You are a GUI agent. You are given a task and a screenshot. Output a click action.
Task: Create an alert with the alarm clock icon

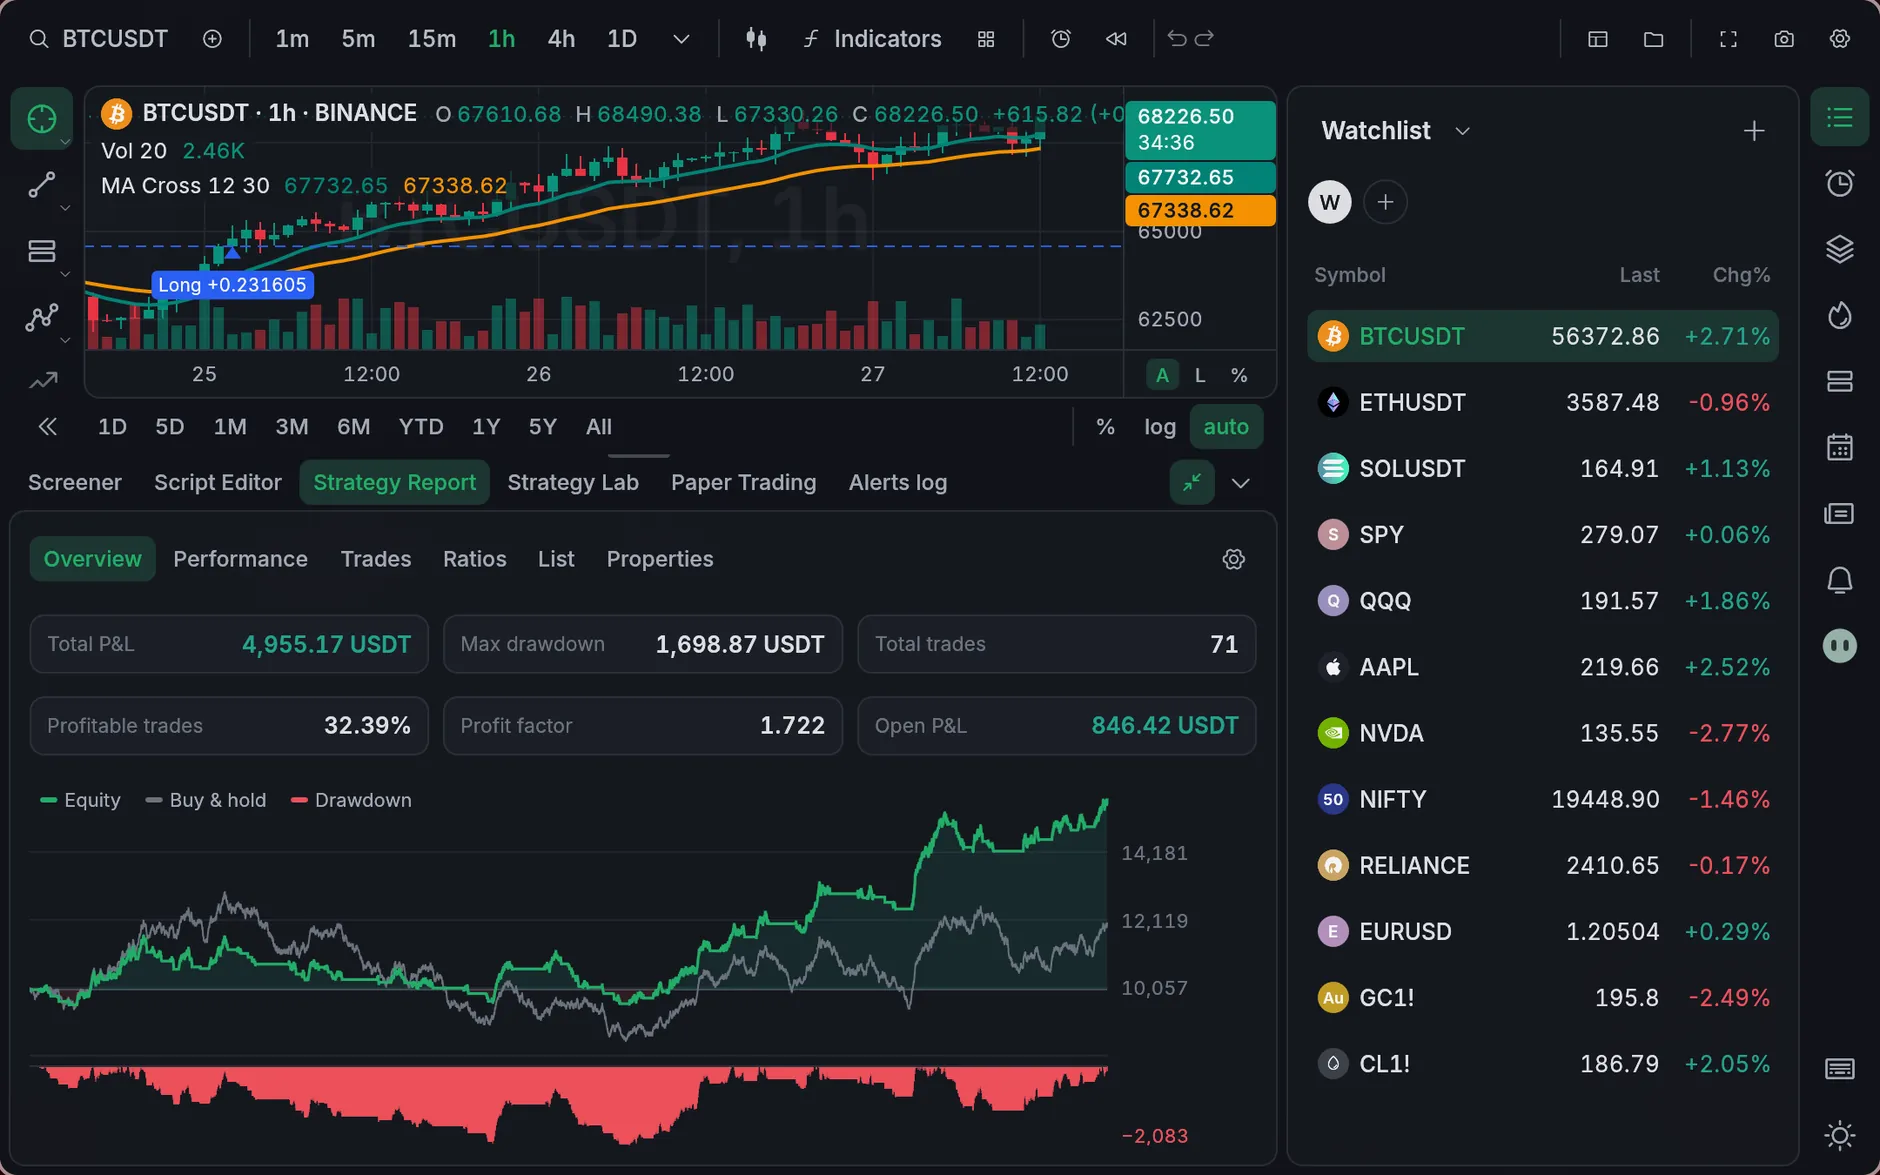coord(1061,39)
